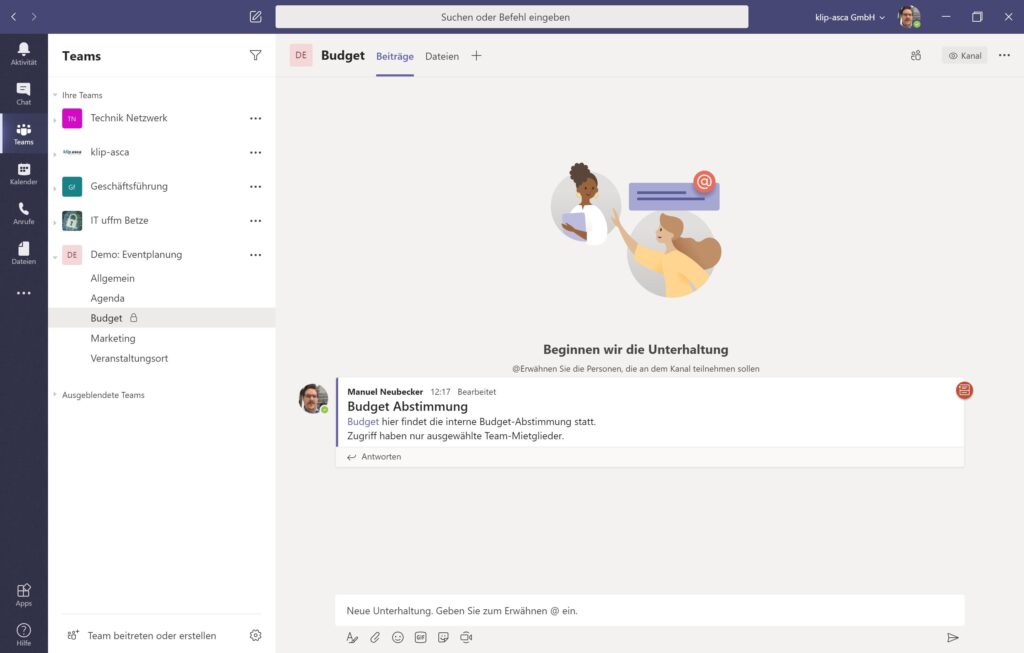The width and height of the screenshot is (1024, 653).
Task: Open klip-asca GmbH organization dropdown
Action: point(850,17)
